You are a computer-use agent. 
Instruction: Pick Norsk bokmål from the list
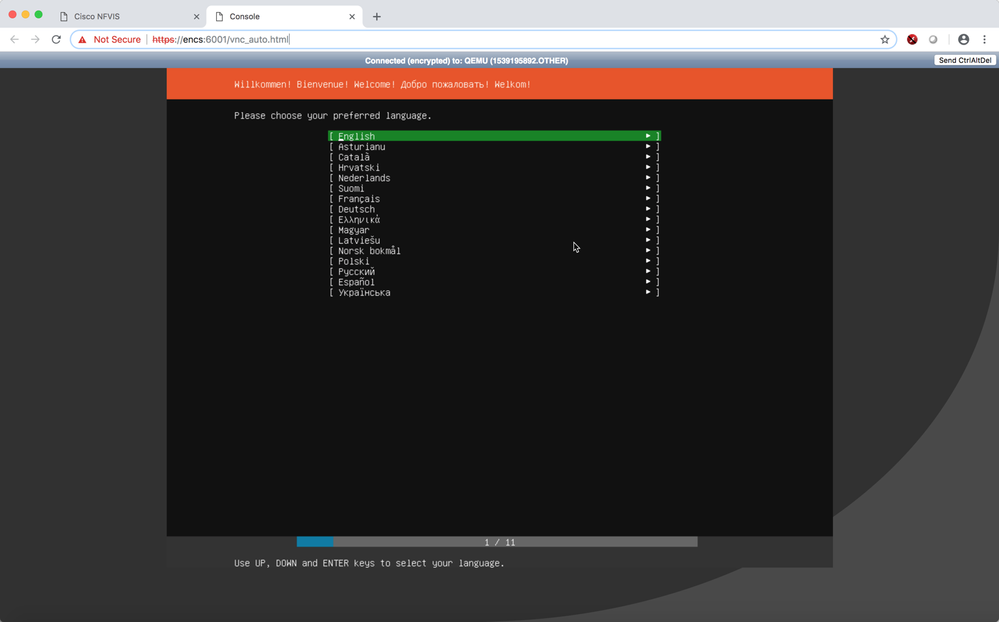[494, 250]
